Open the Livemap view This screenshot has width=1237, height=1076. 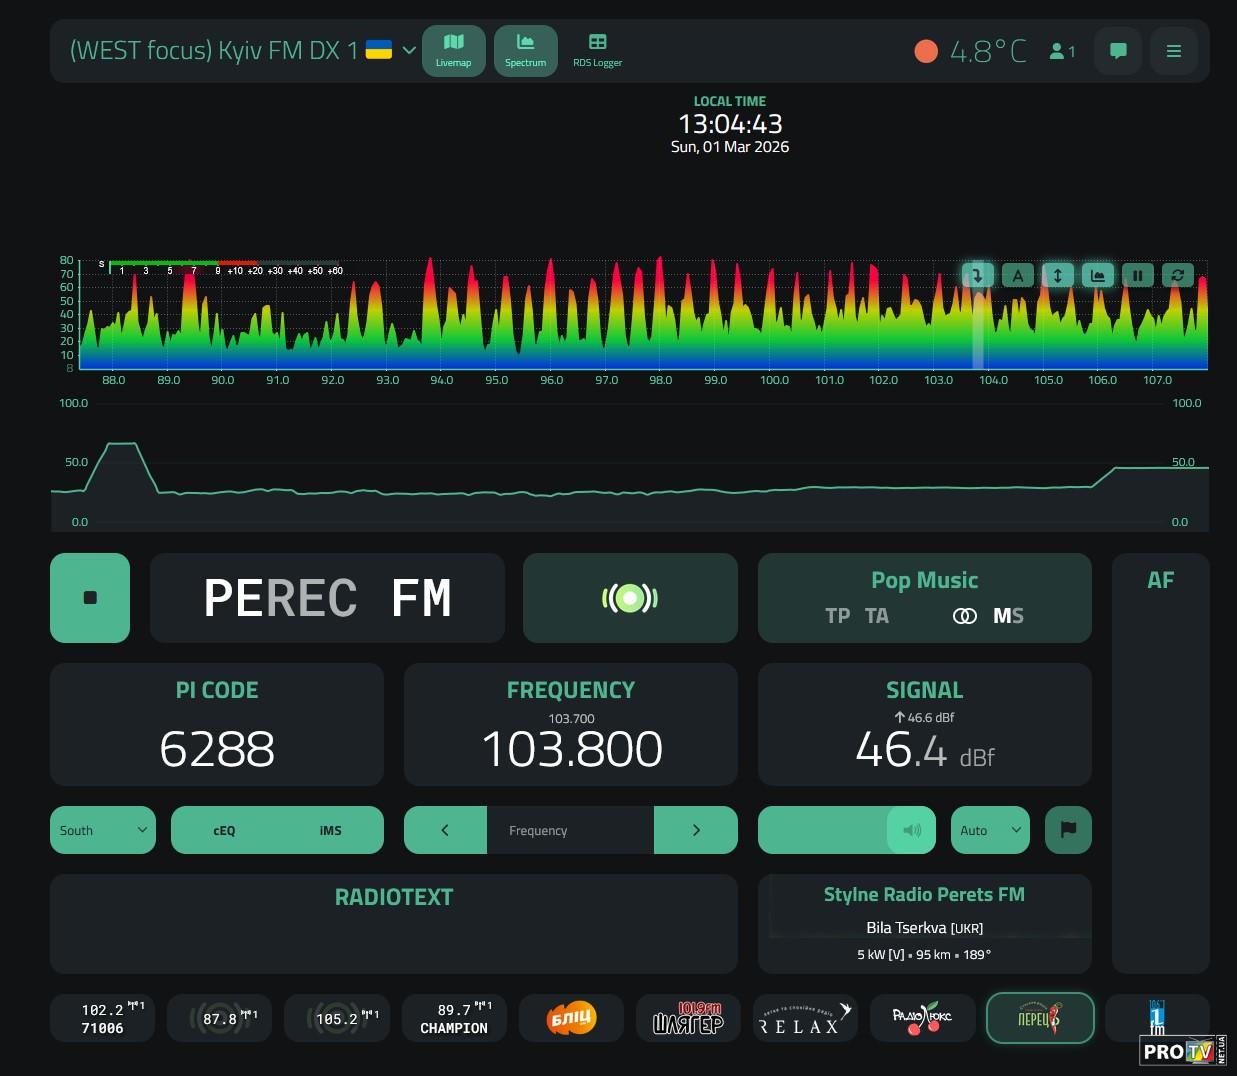(x=453, y=50)
